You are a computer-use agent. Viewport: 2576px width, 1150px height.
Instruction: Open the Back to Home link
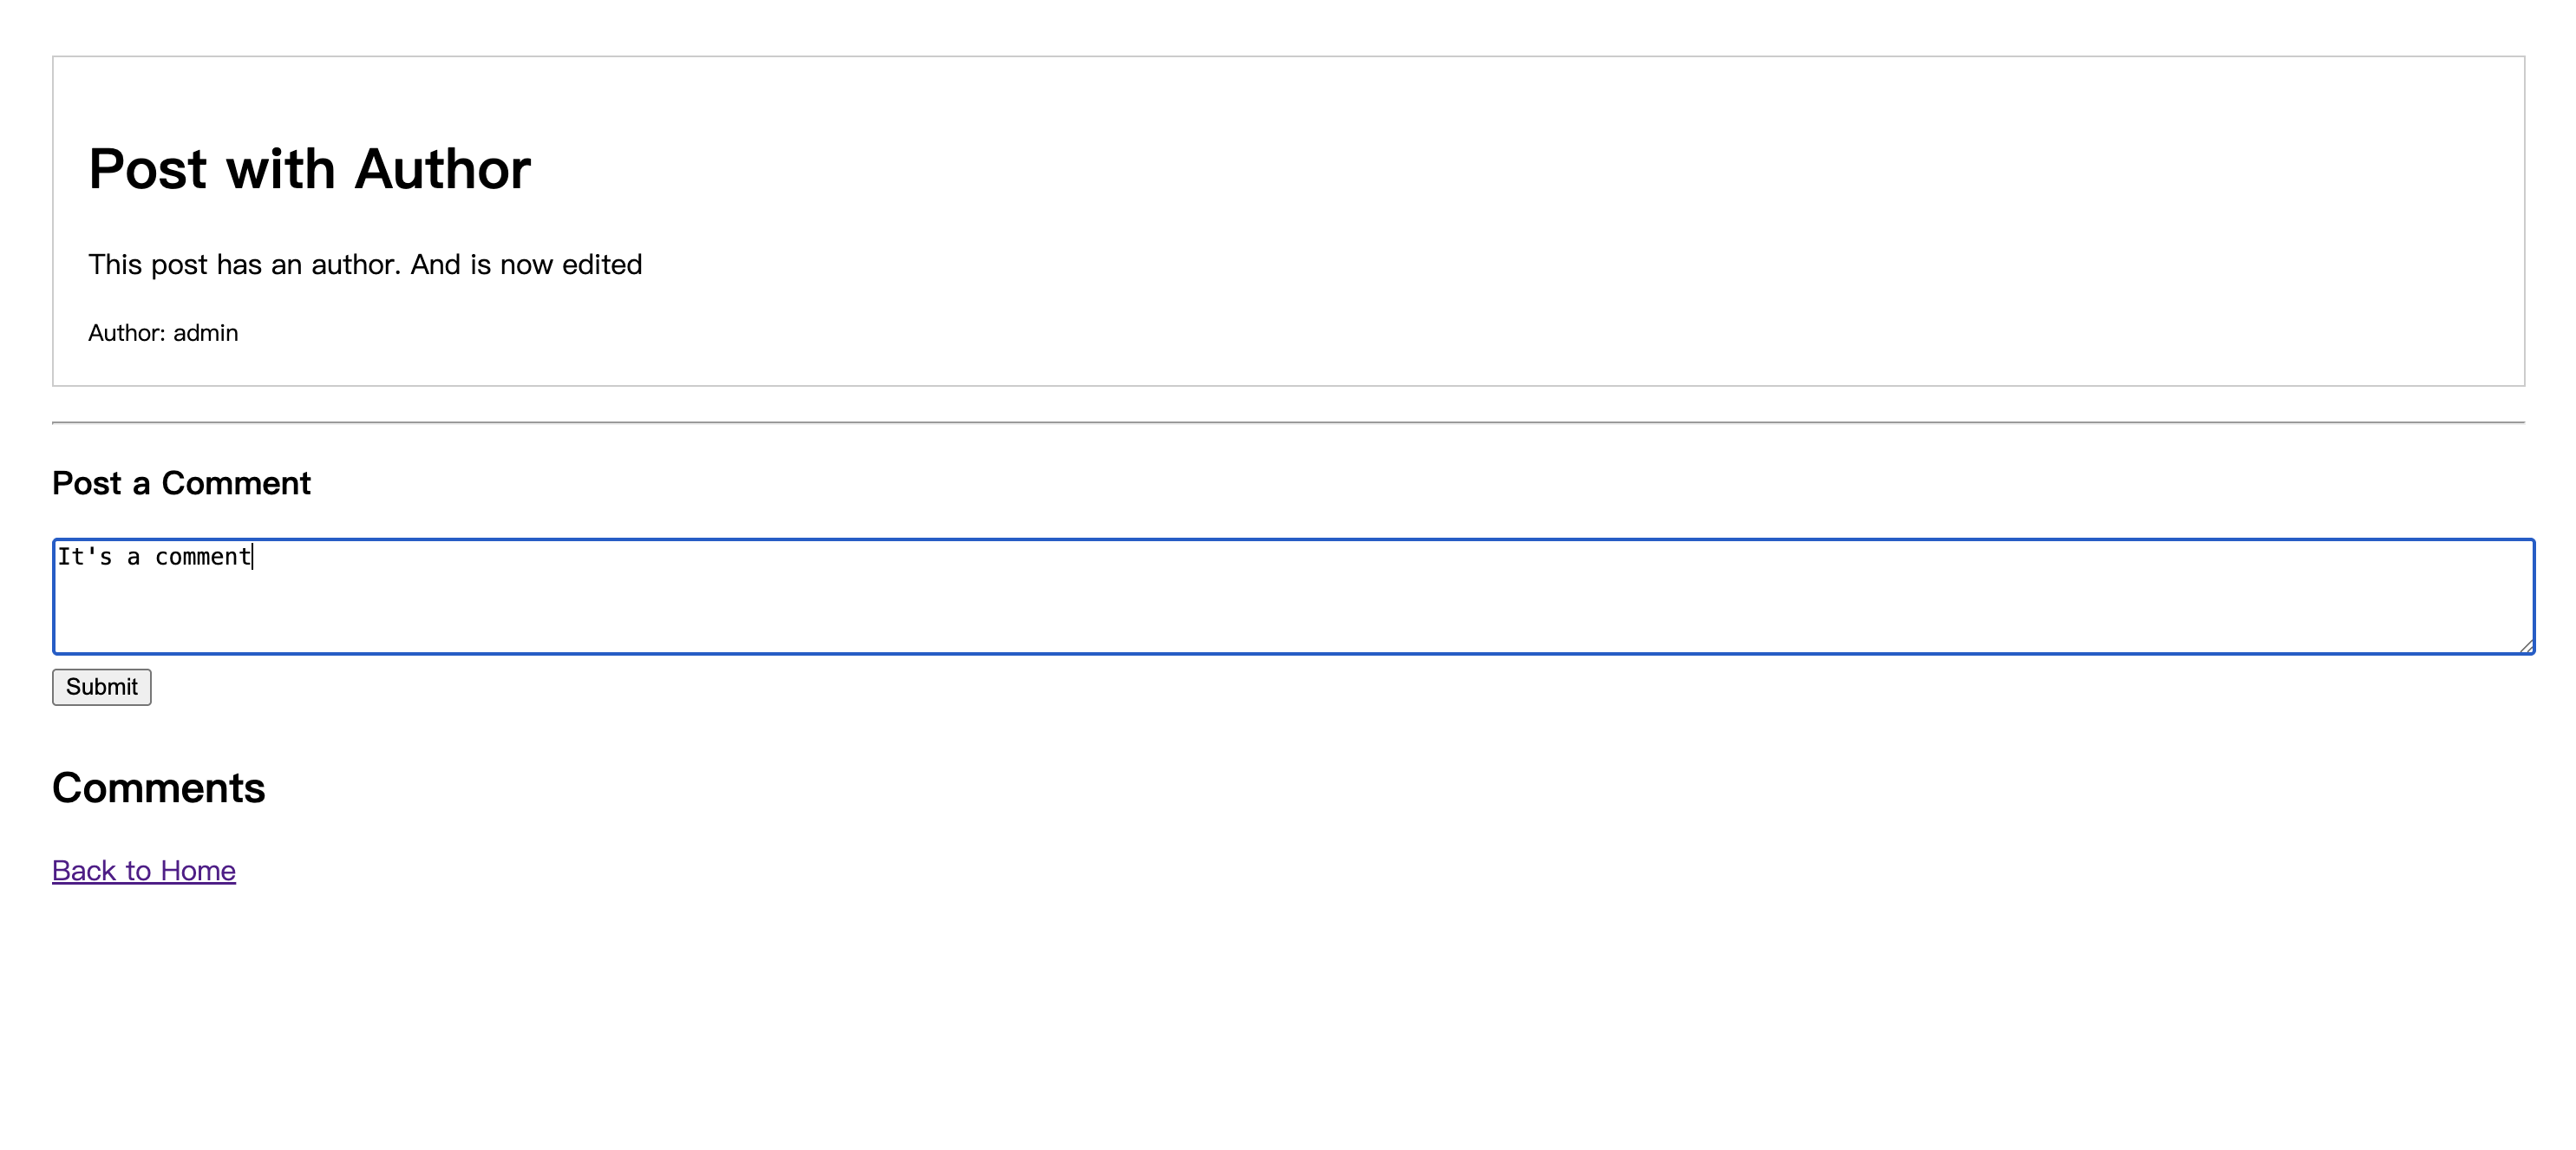point(144,871)
